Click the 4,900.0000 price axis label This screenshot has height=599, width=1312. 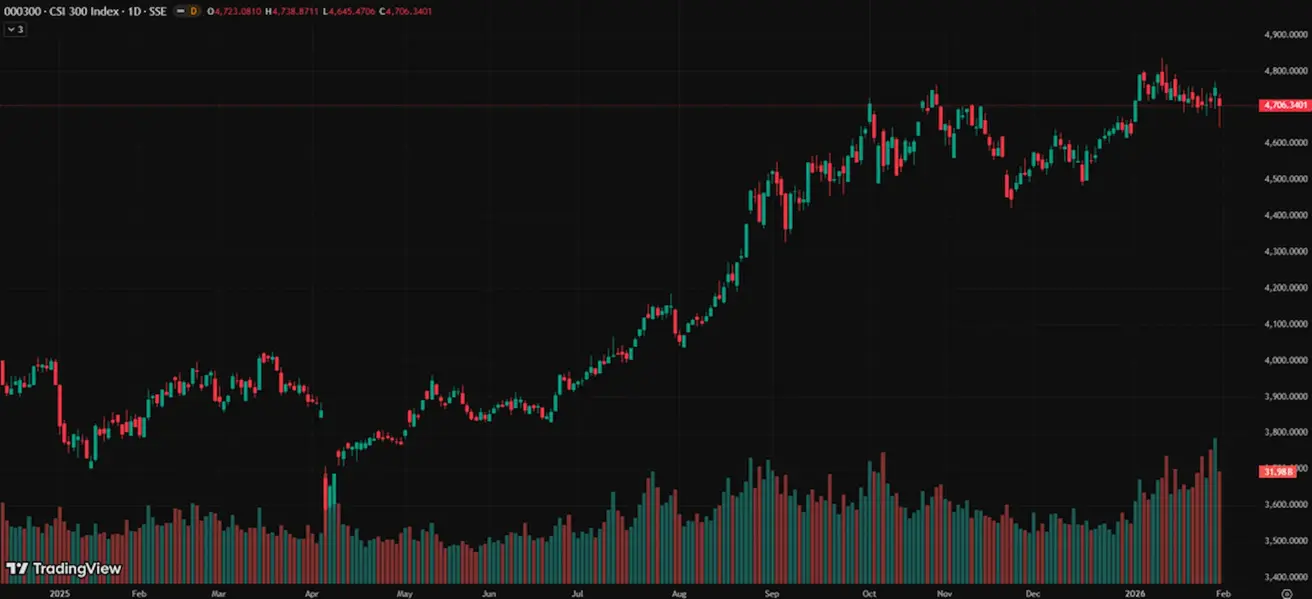click(x=1285, y=35)
